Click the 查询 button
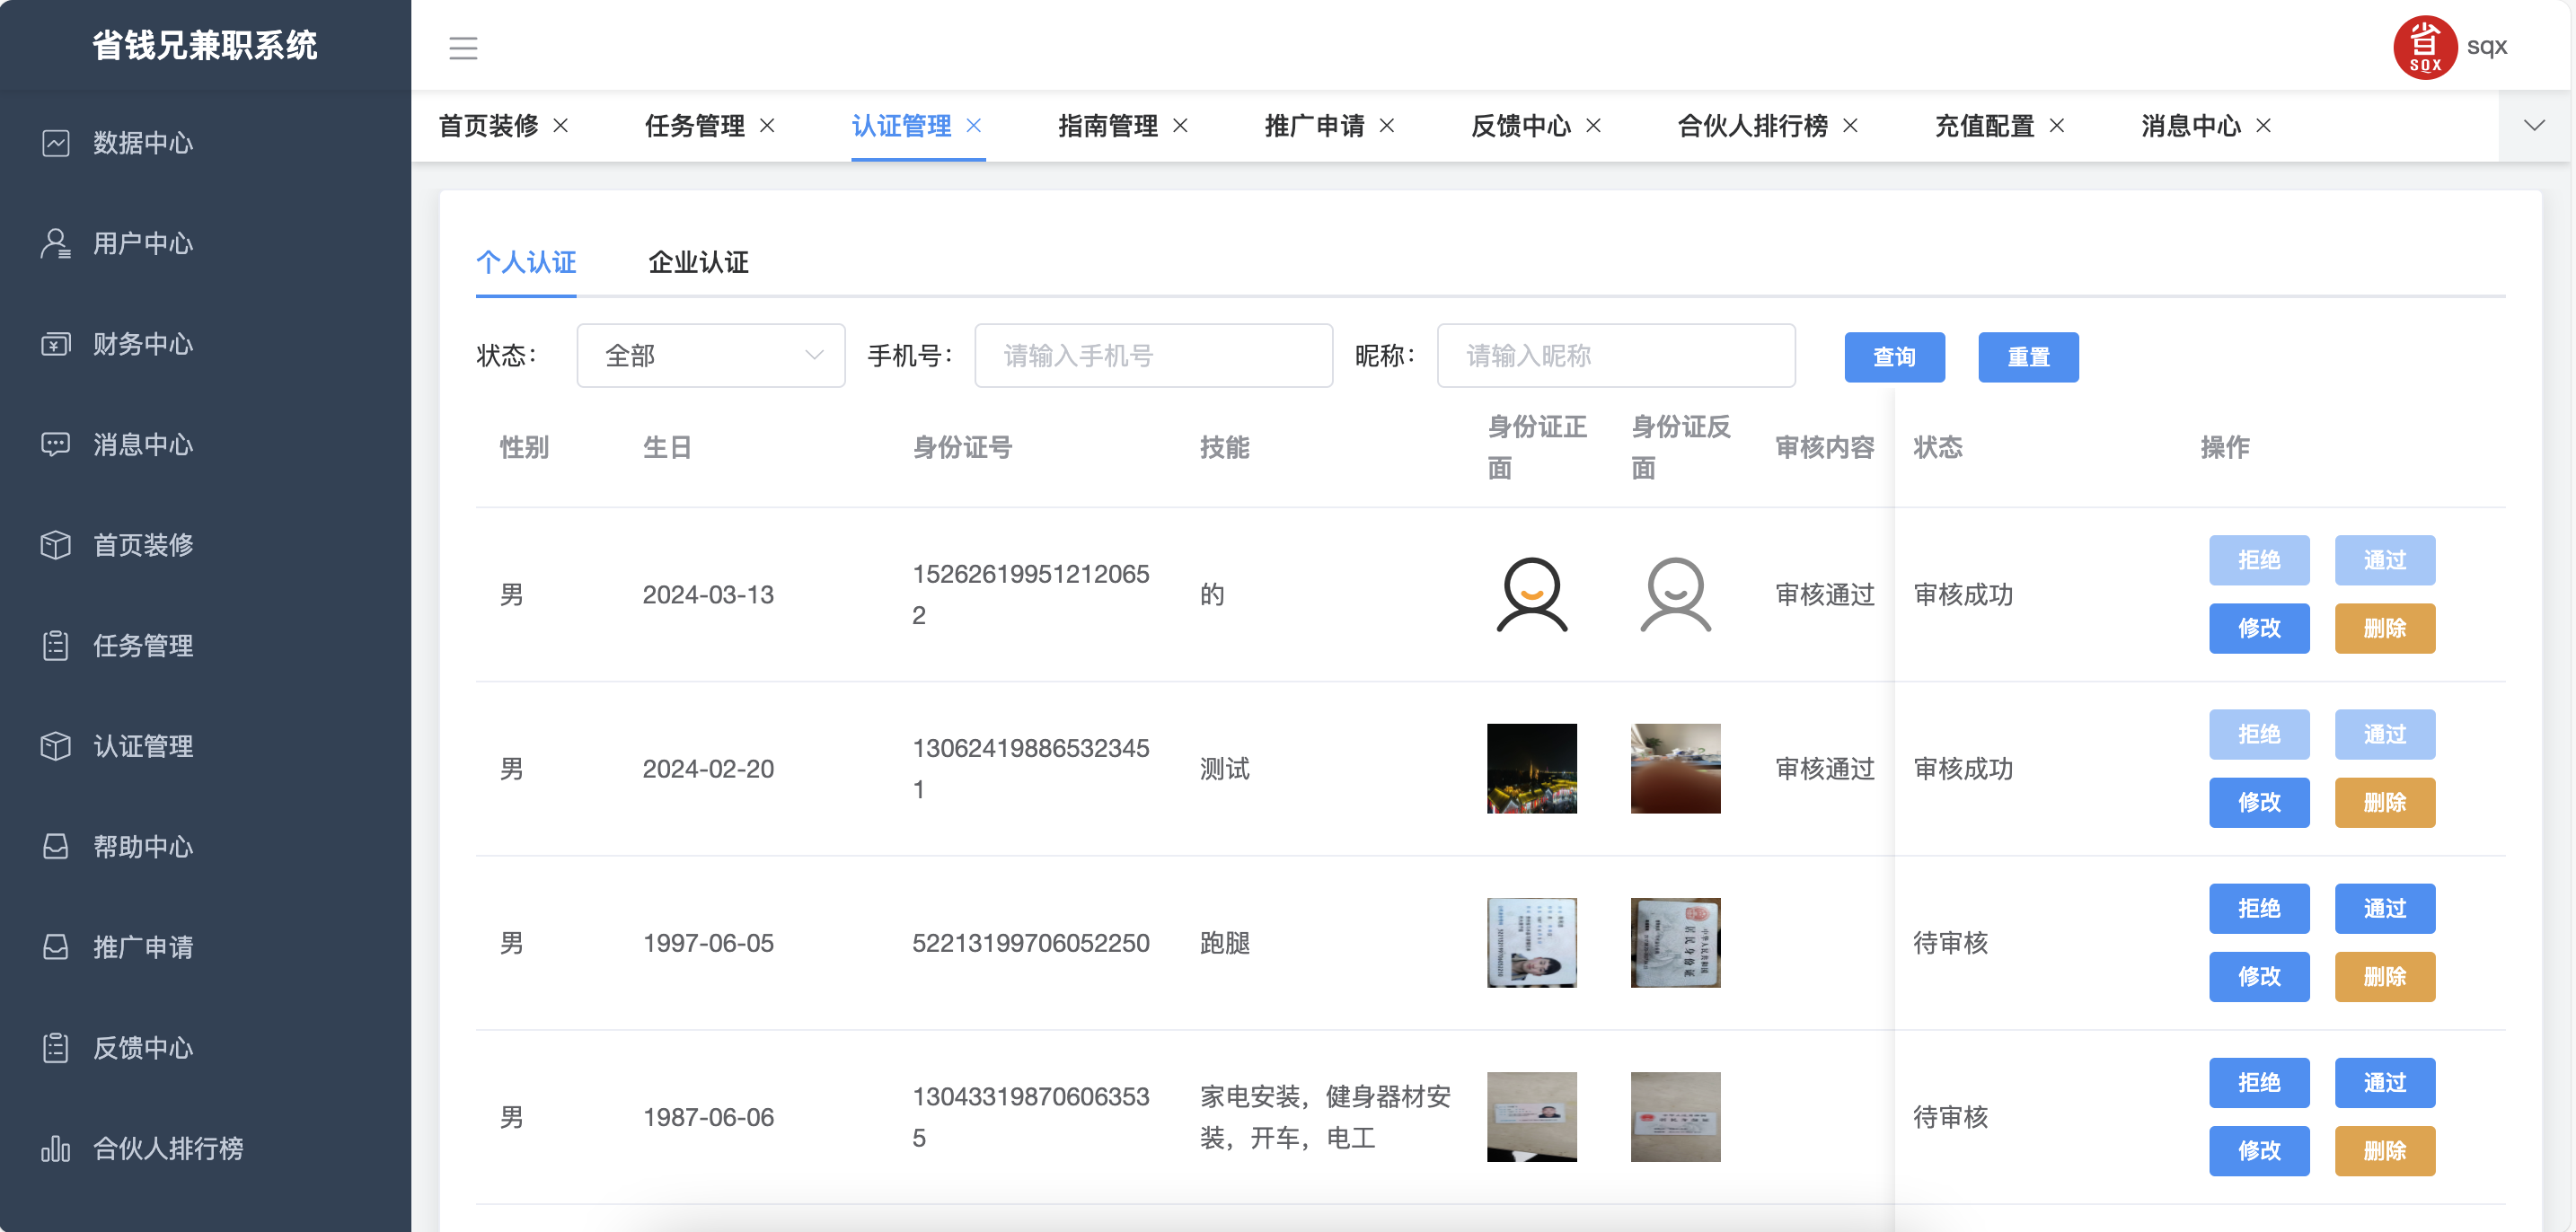2576x1232 pixels. click(1893, 357)
